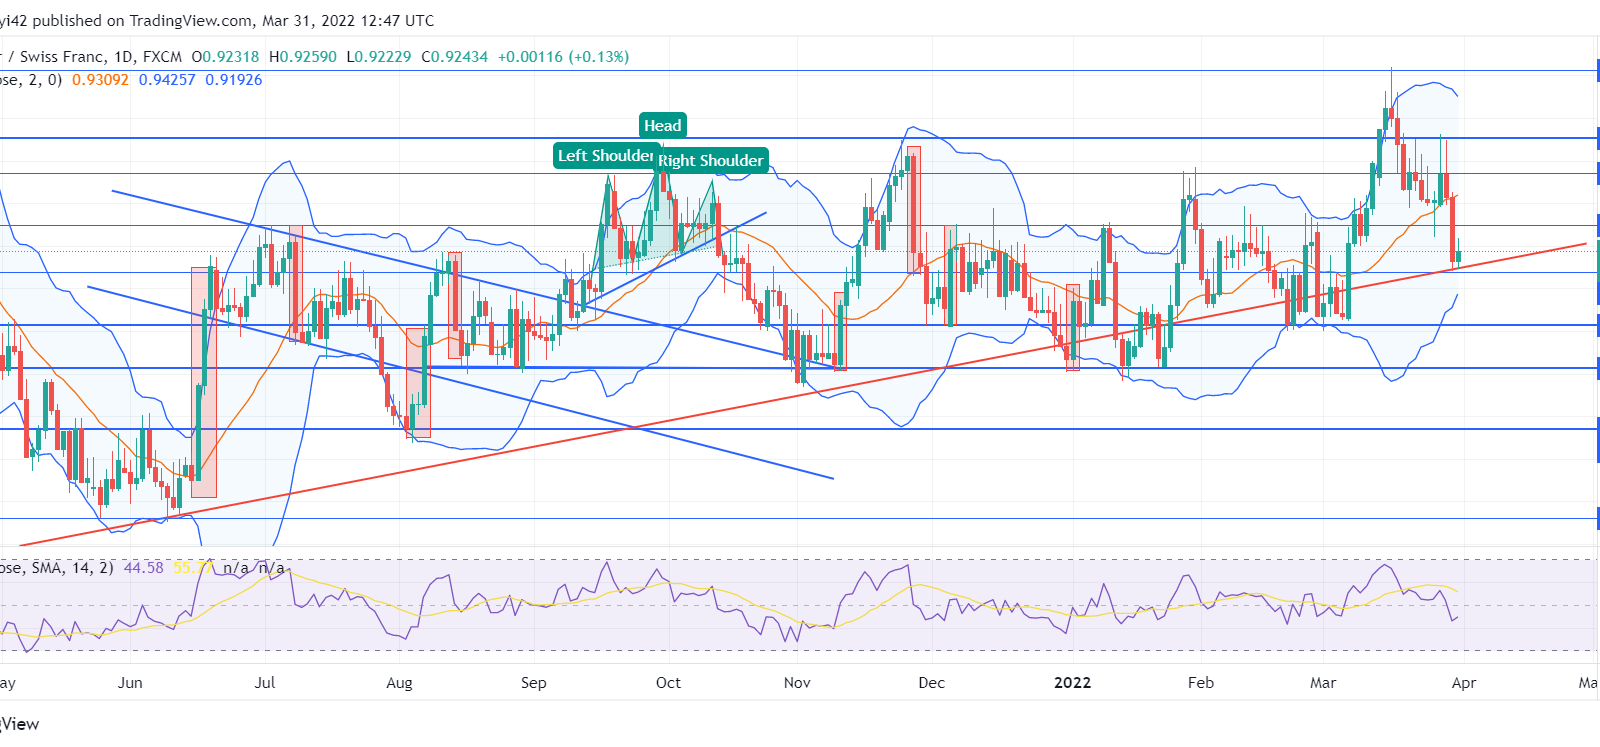This screenshot has width=1600, height=747.
Task: Click the Bollinger lower value 0.91926
Action: (234, 80)
